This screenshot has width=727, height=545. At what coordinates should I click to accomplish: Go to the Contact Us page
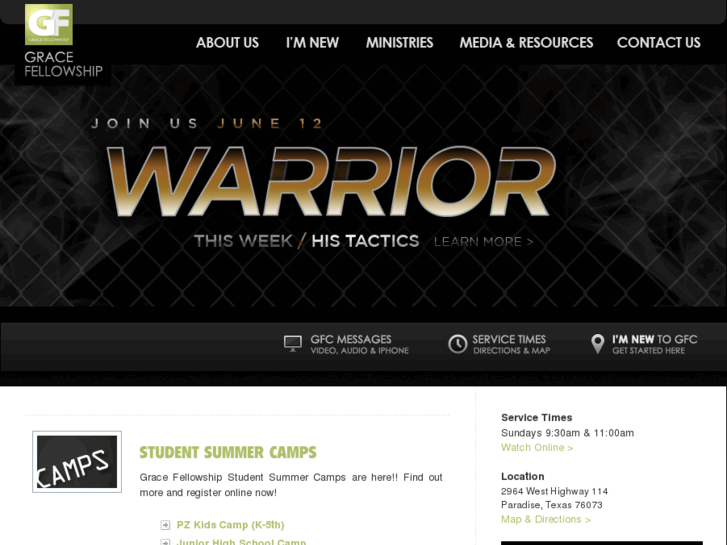(x=658, y=43)
